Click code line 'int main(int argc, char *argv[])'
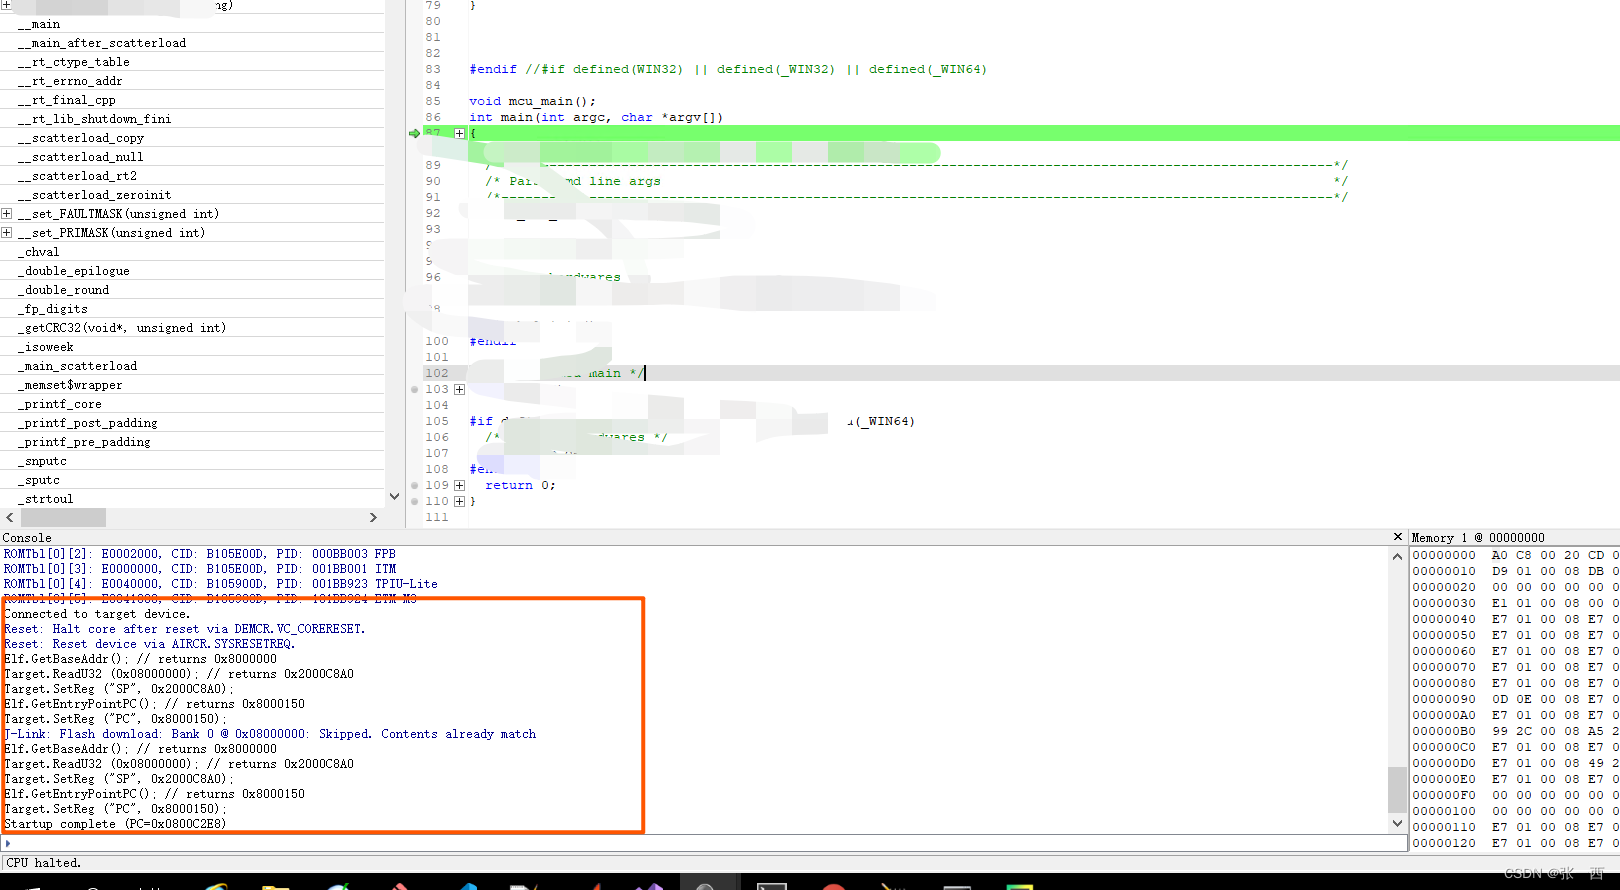1620x890 pixels. click(596, 117)
